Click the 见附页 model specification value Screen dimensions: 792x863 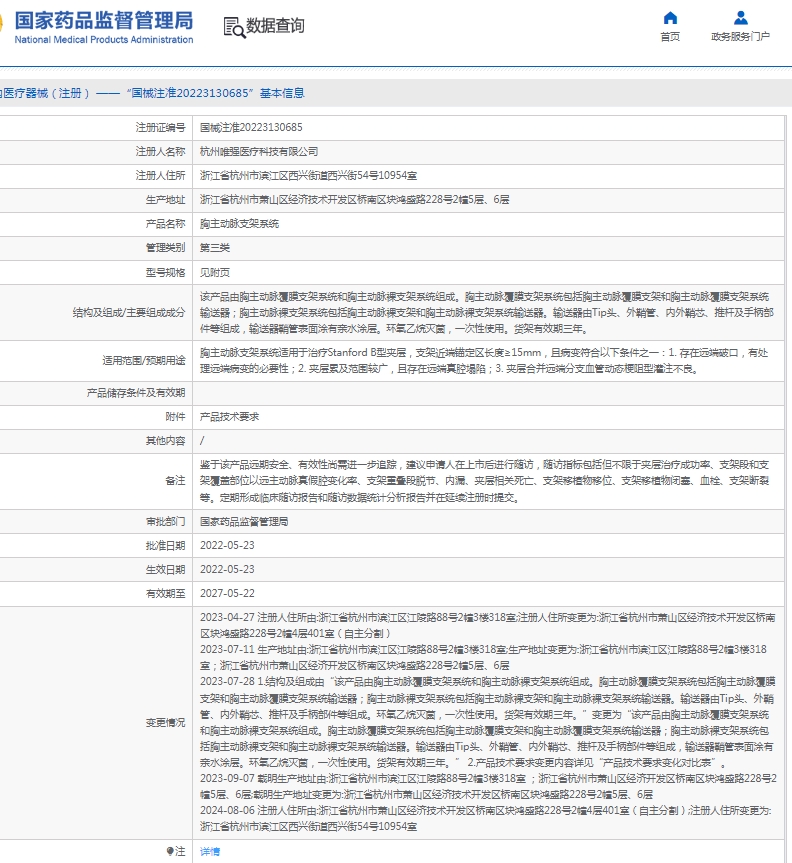pyautogui.click(x=215, y=272)
